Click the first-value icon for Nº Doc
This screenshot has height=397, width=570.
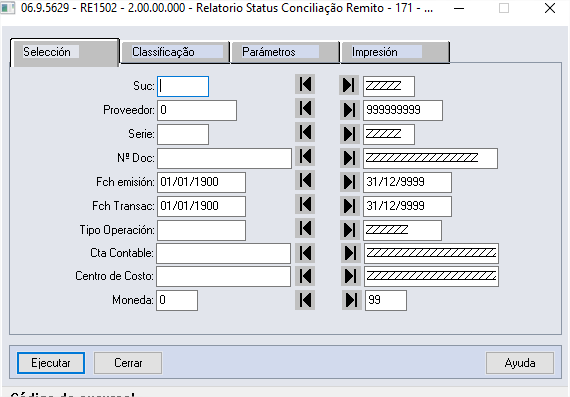pyautogui.click(x=305, y=157)
